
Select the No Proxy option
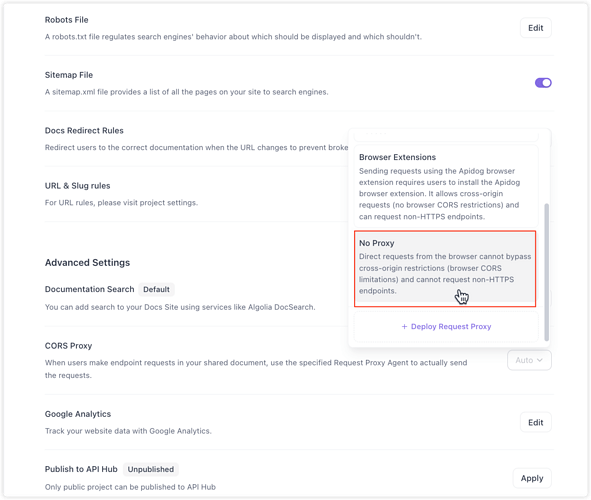click(x=445, y=269)
